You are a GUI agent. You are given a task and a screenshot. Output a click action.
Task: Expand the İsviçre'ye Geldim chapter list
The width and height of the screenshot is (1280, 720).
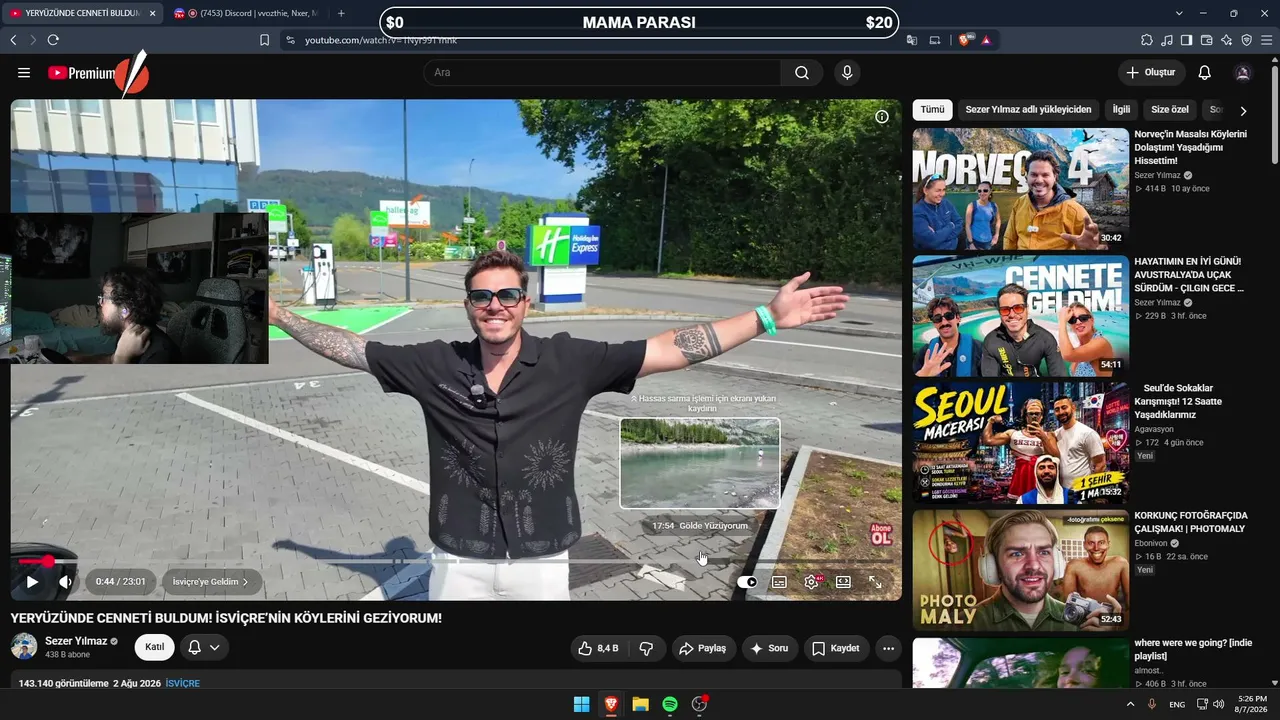tap(210, 581)
